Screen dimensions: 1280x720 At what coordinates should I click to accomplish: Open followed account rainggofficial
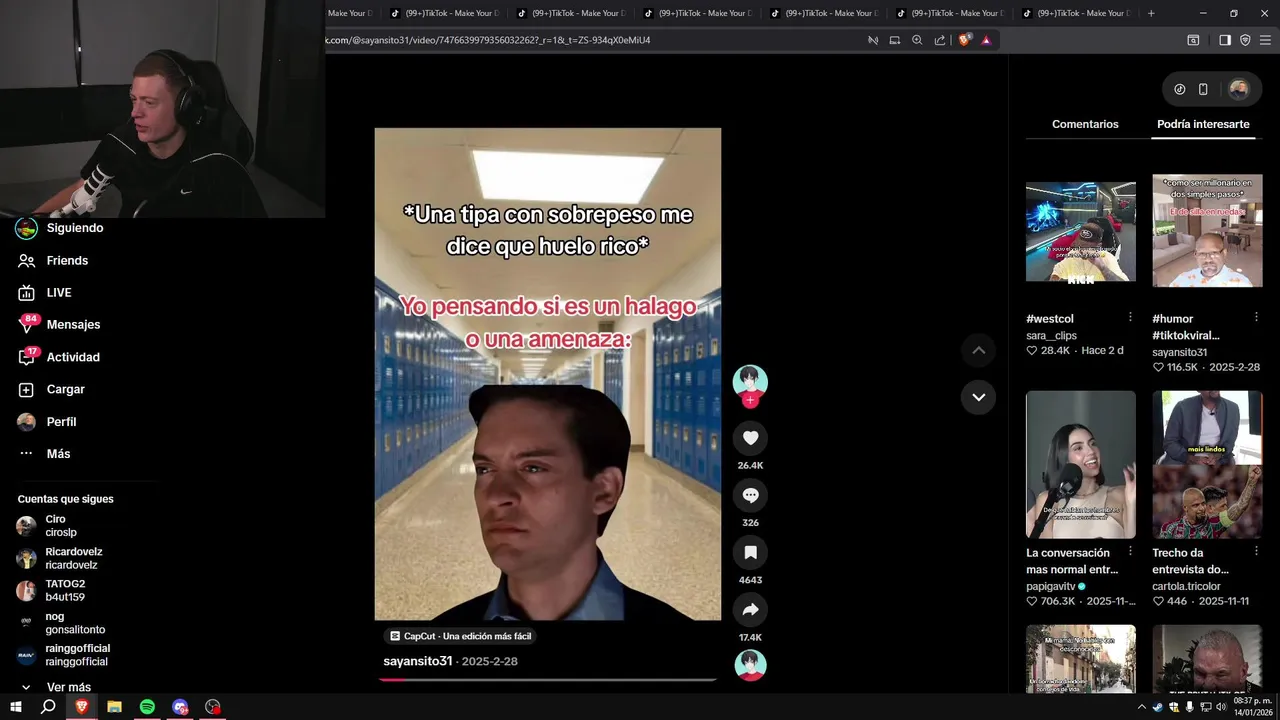coord(63,655)
